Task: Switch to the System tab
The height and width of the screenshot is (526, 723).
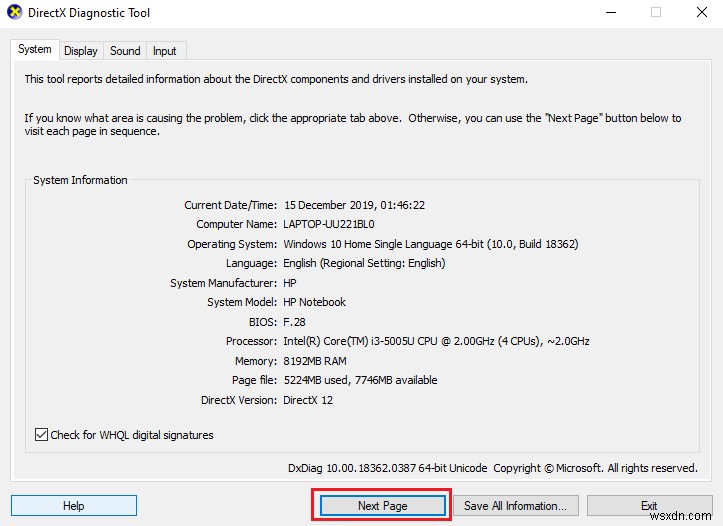Action: [x=35, y=49]
